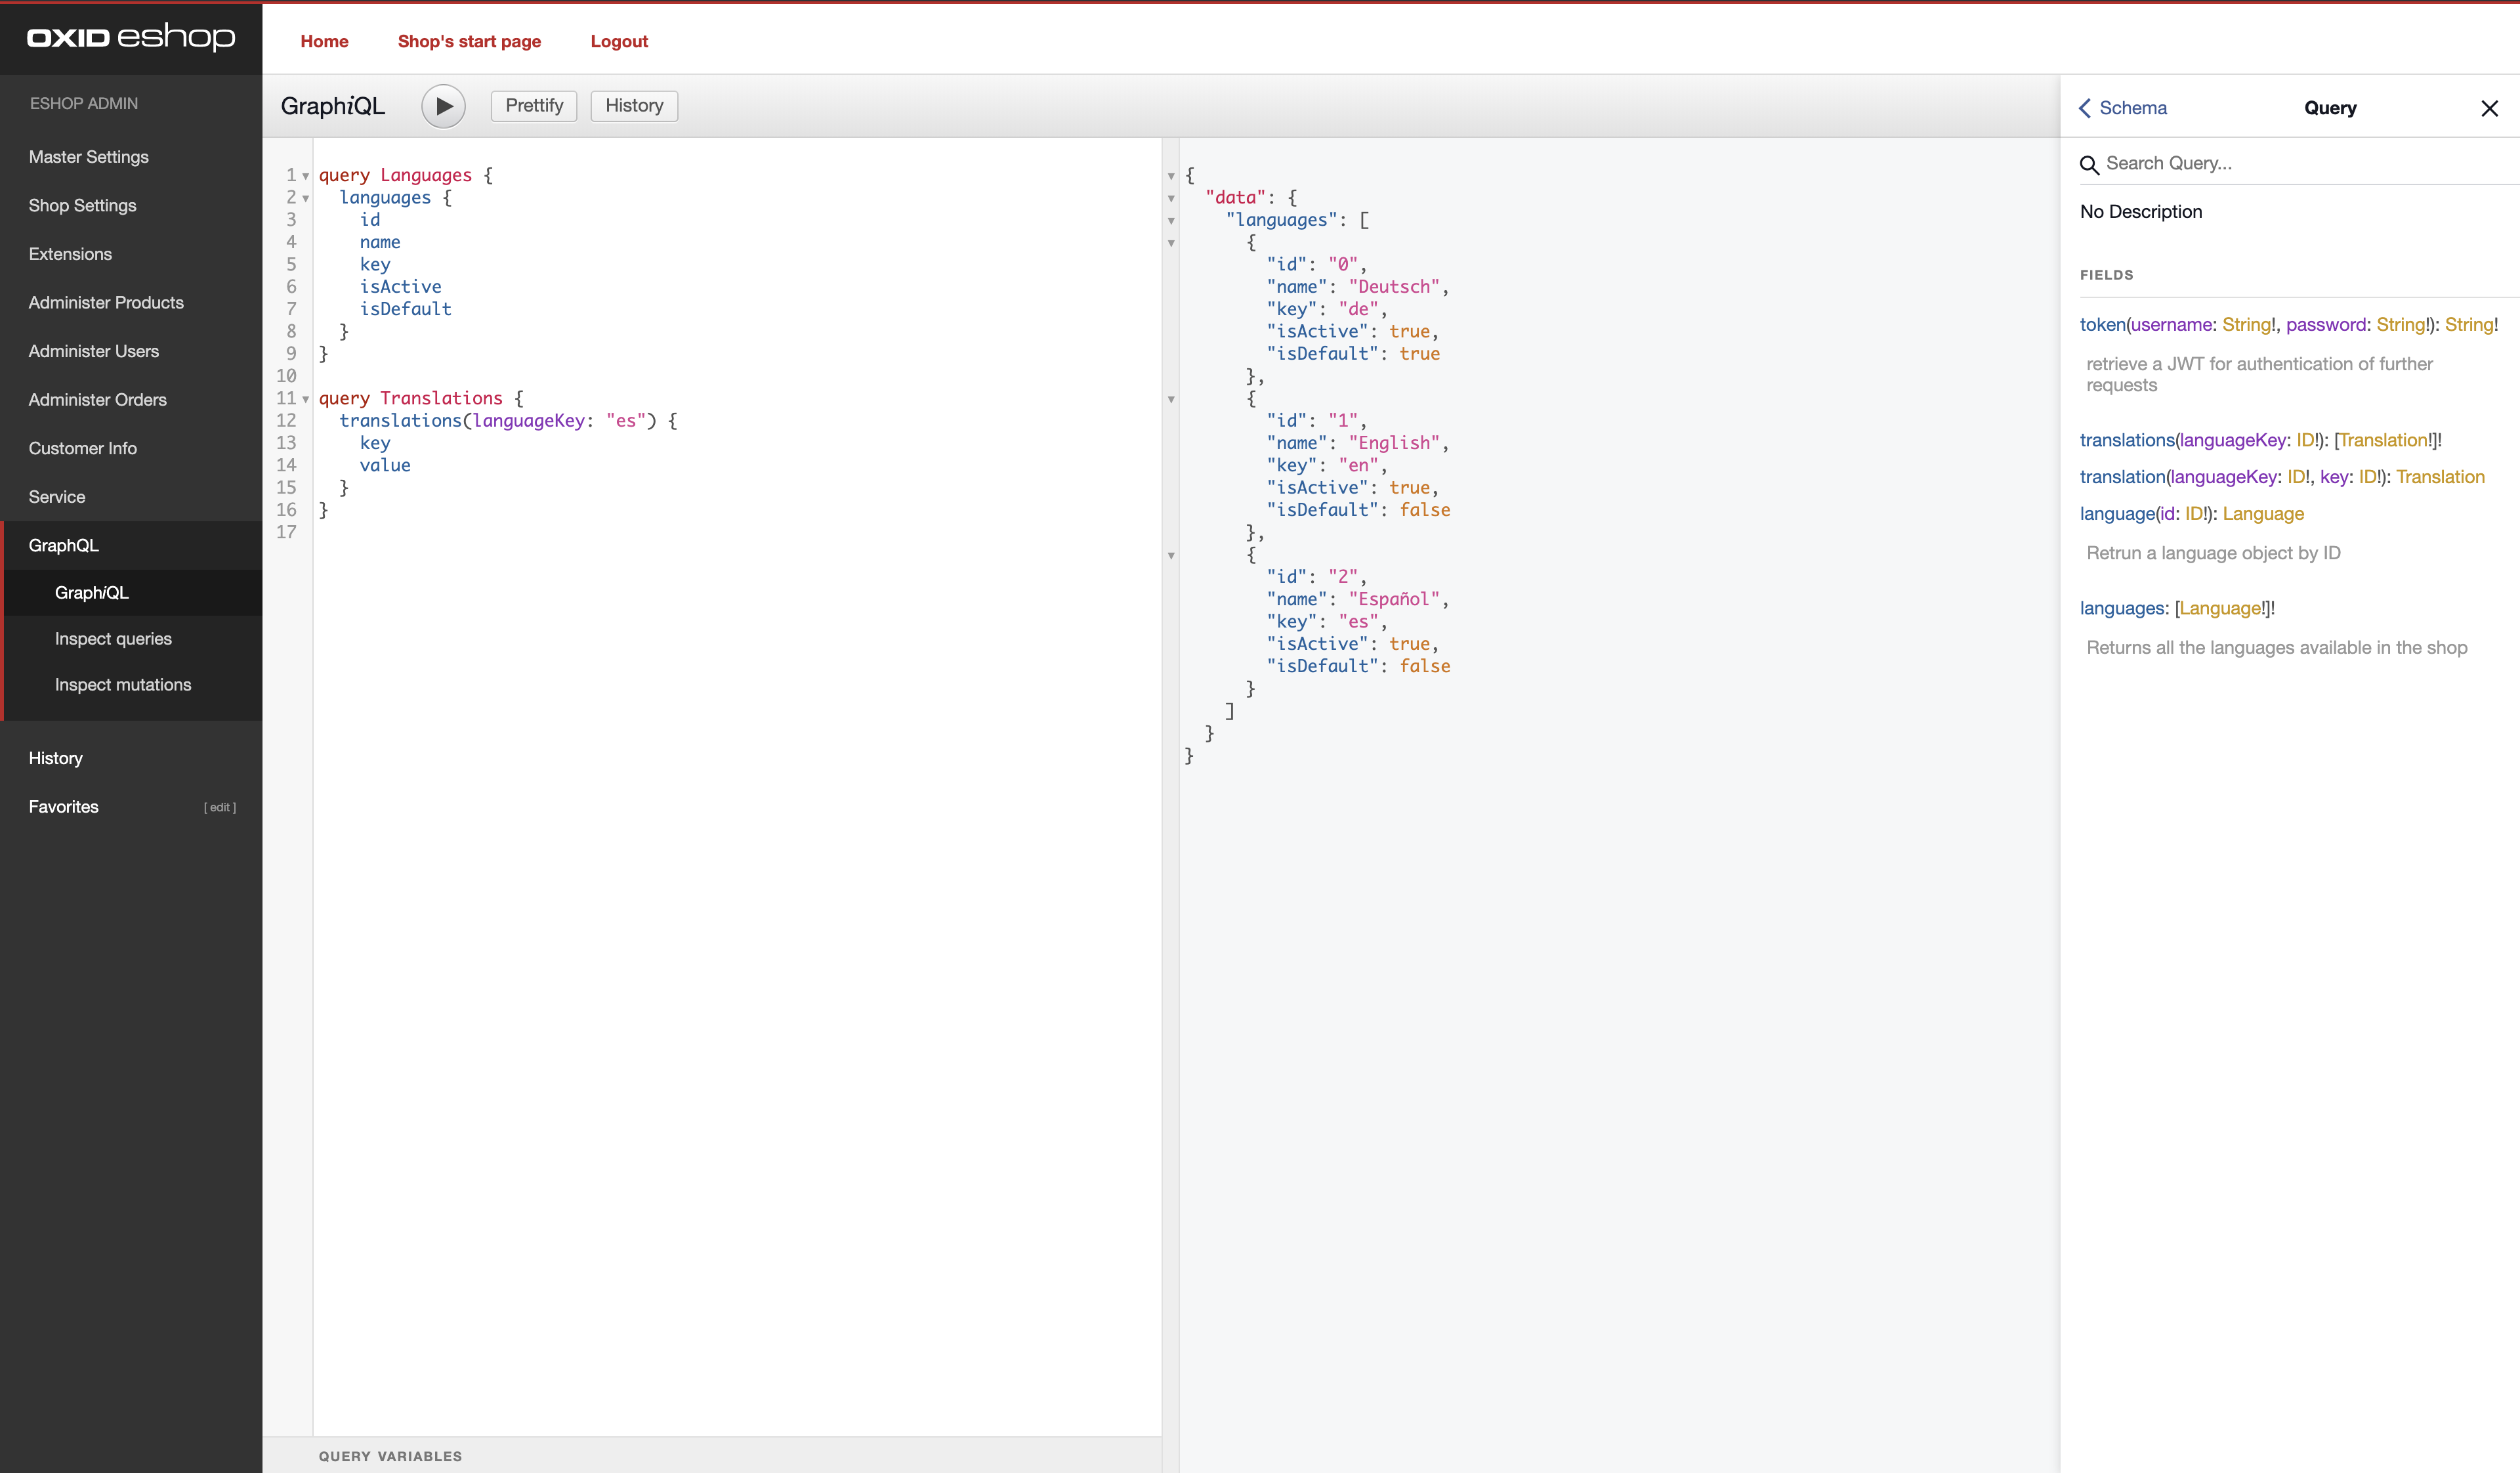
Task: Click the search magnifier icon in docs
Action: (x=2089, y=165)
